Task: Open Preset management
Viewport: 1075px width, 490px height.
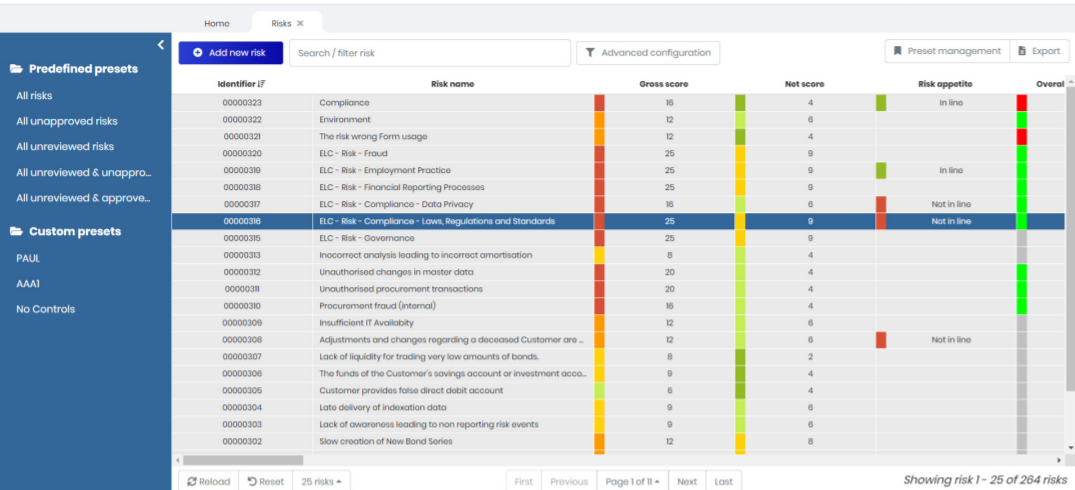Action: click(947, 51)
